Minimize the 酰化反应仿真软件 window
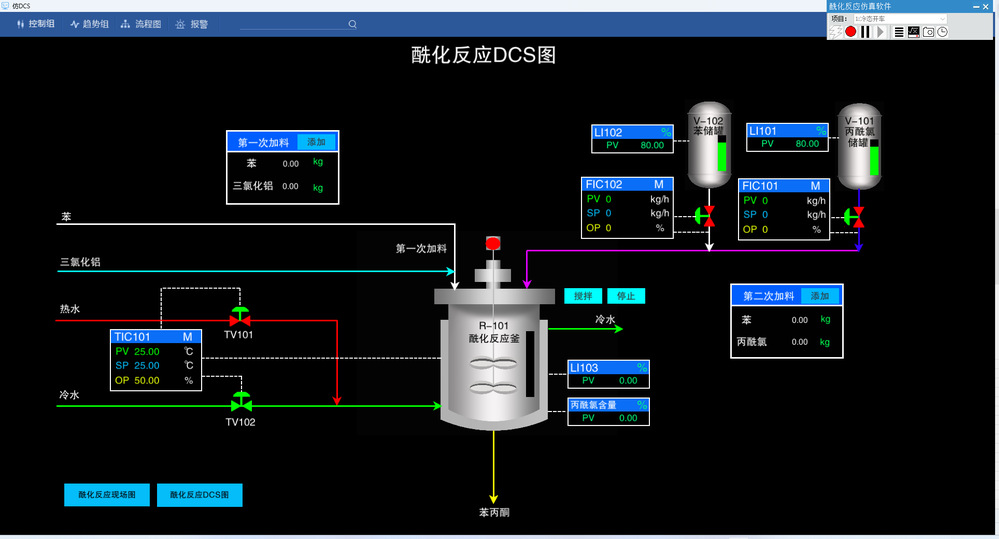This screenshot has width=999, height=539. [977, 6]
